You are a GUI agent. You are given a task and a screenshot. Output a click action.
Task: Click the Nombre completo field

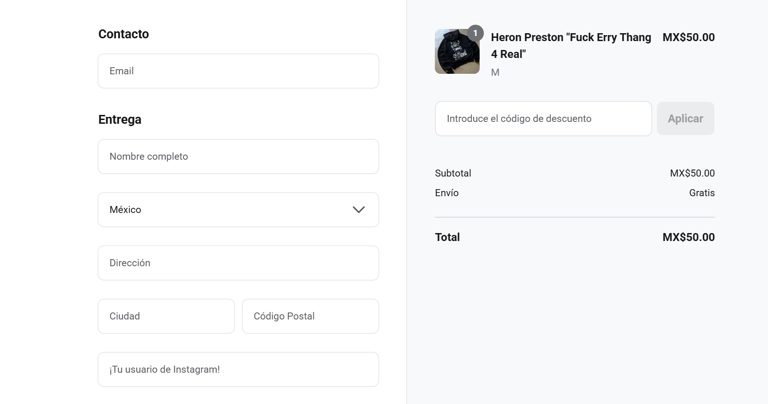[237, 157]
